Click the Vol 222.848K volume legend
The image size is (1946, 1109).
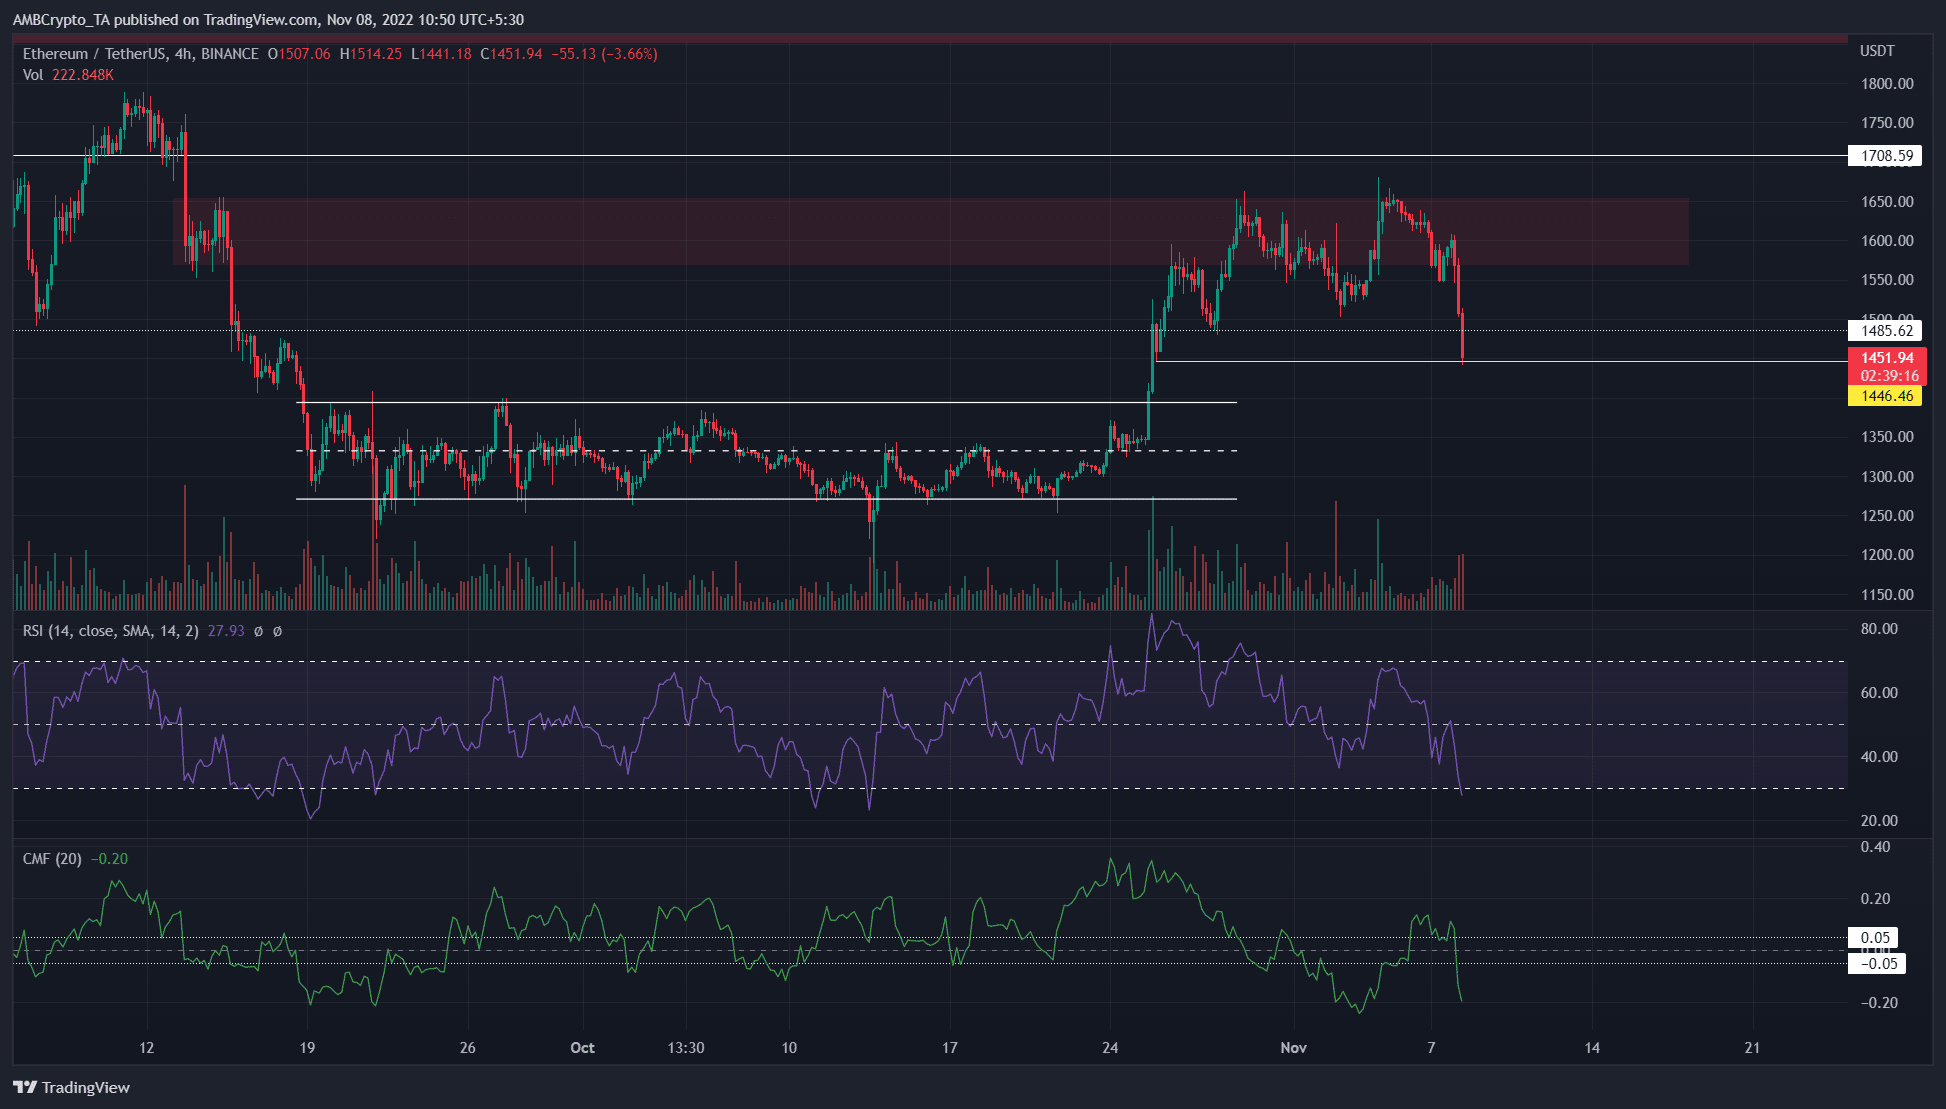click(68, 75)
